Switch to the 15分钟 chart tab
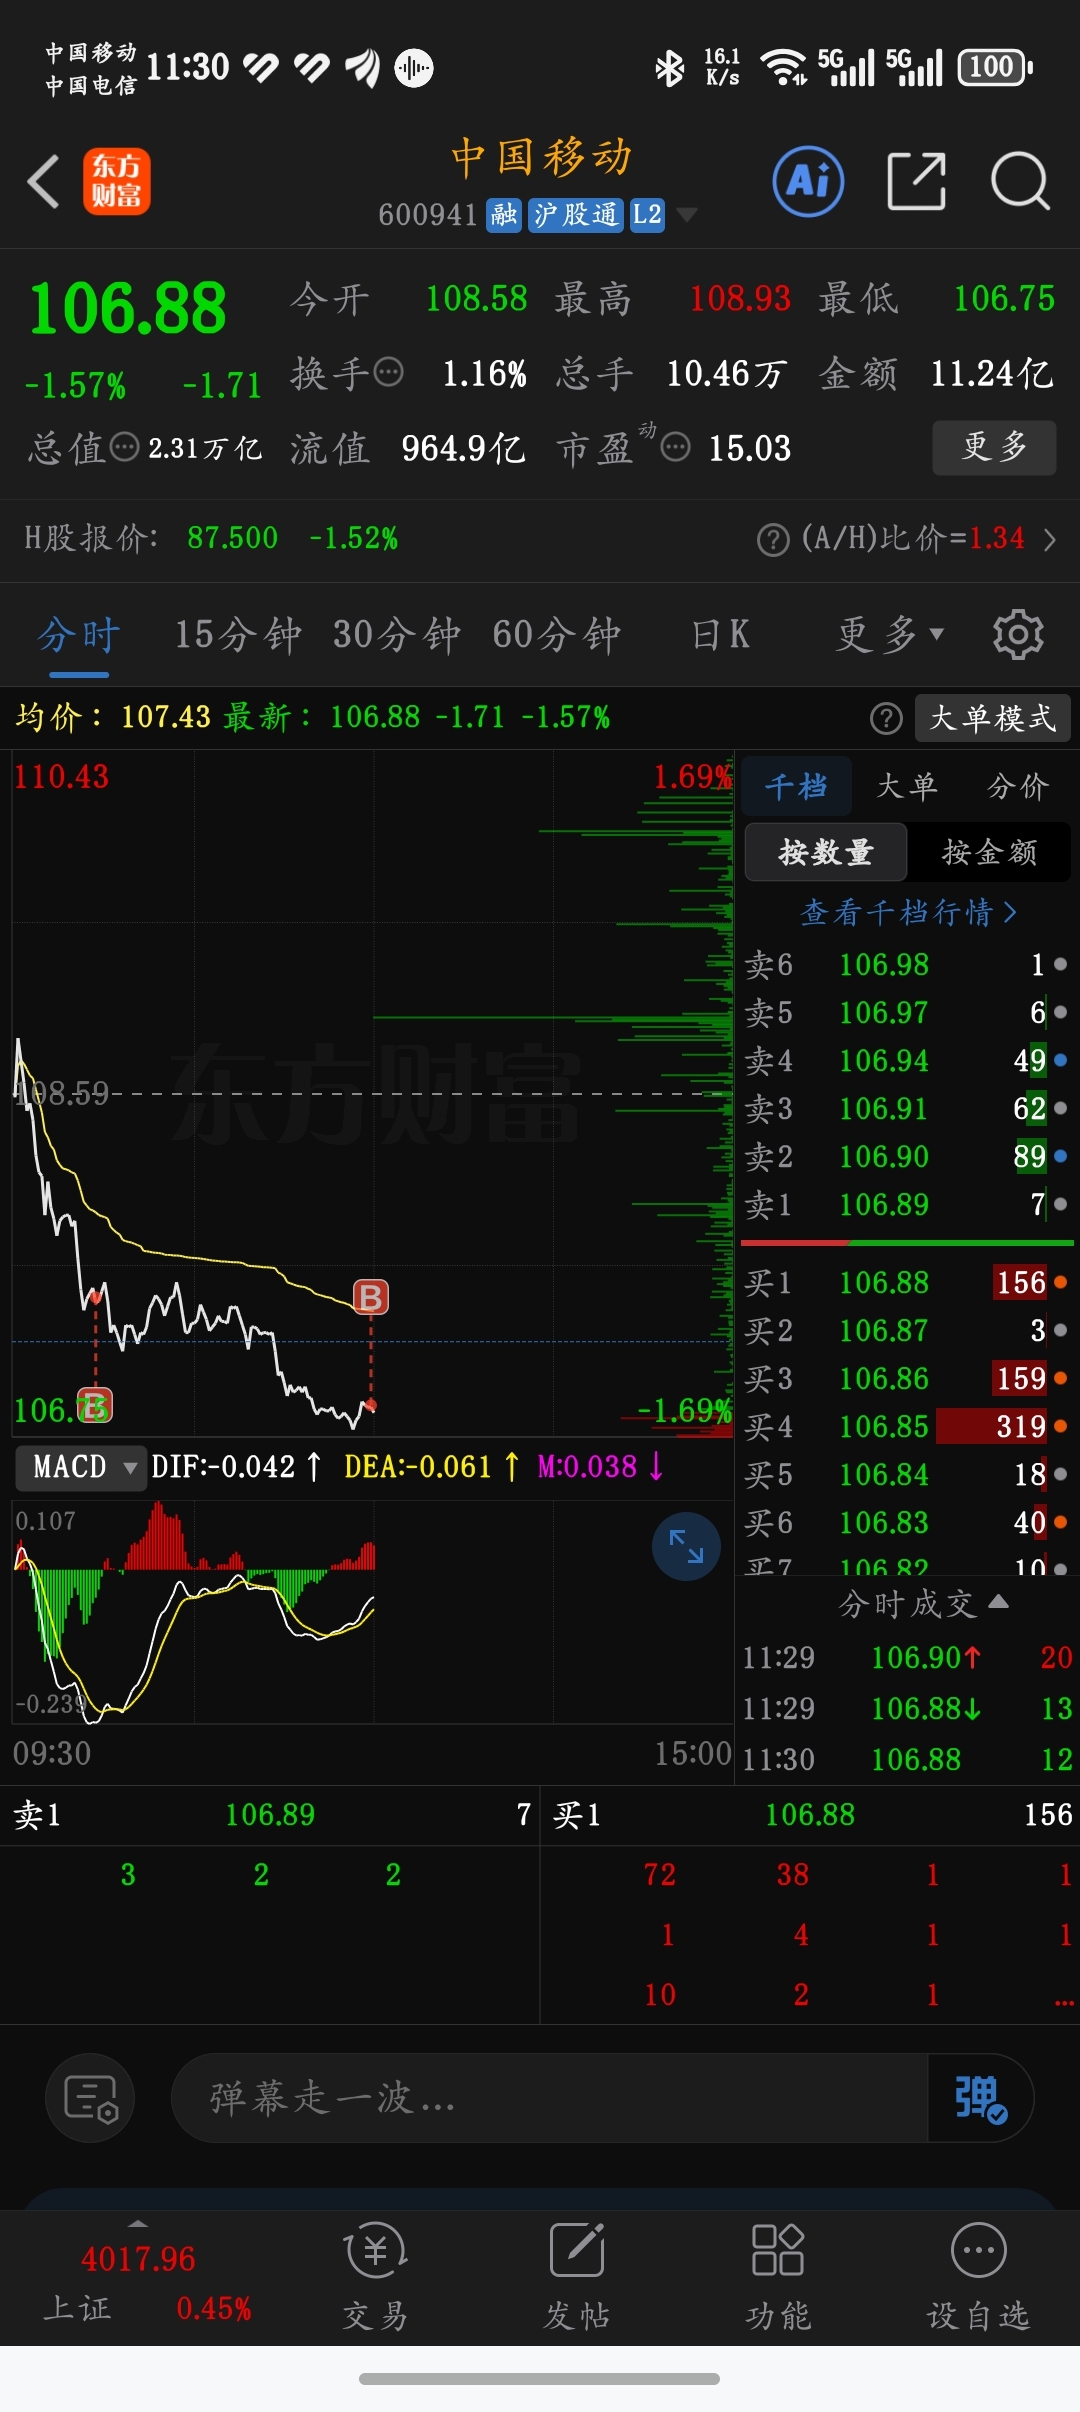Screen dimensions: 1080x2412 click(238, 635)
